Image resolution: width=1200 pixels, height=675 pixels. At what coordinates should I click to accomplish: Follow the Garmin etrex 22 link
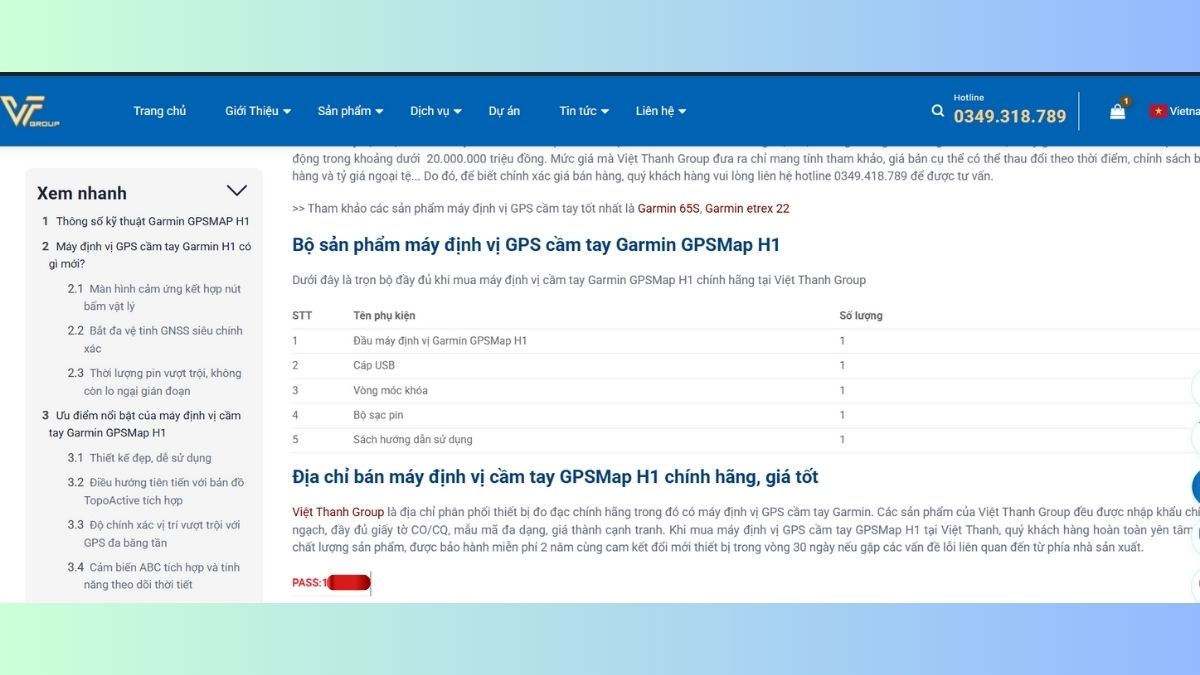click(x=747, y=208)
